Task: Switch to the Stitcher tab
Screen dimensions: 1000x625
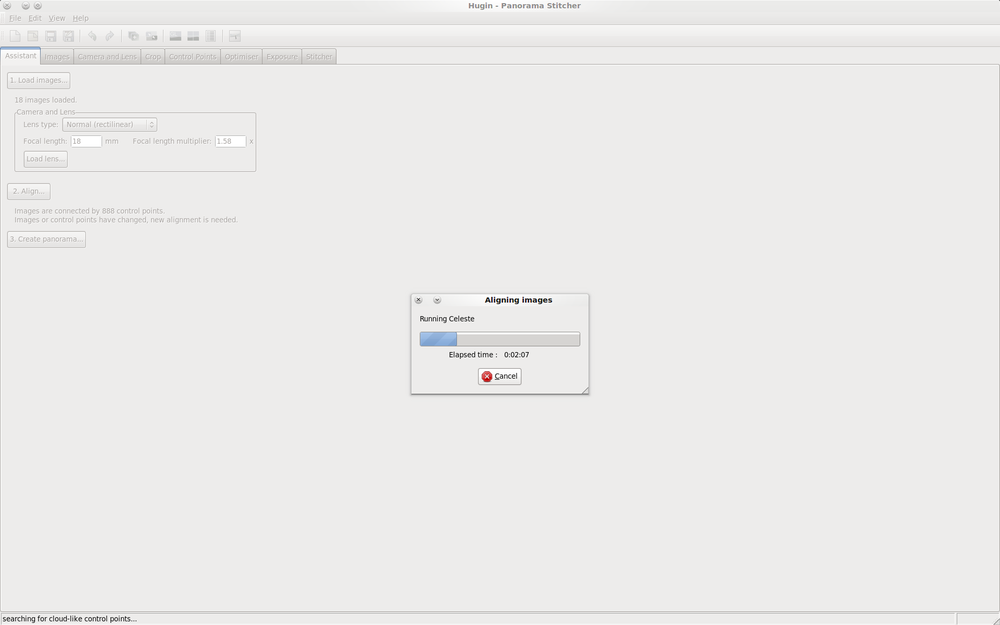Action: tap(319, 57)
